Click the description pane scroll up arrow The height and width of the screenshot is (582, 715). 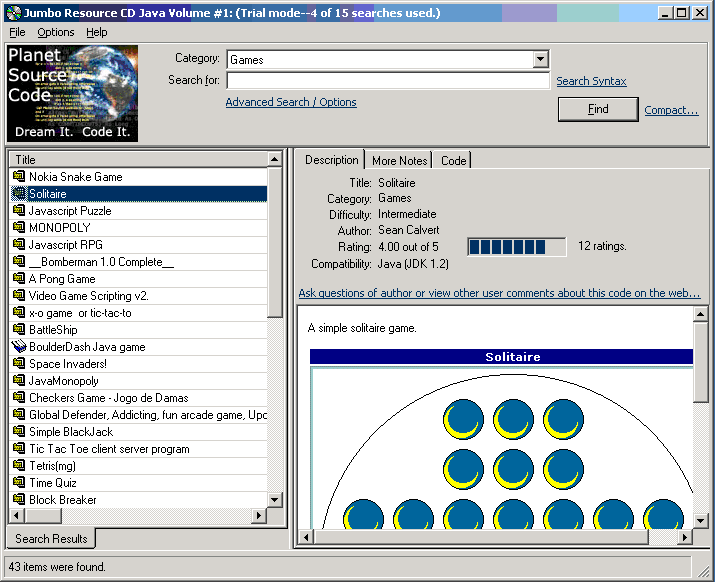(700, 314)
